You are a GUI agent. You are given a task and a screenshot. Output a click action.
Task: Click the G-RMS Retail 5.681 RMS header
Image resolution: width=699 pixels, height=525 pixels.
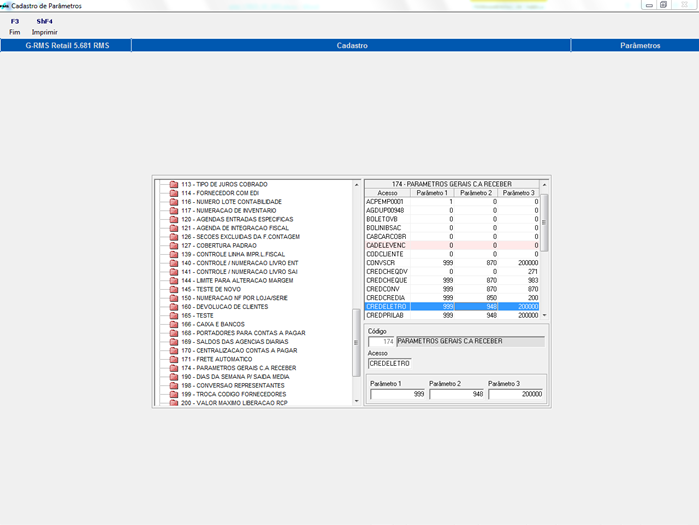66,45
